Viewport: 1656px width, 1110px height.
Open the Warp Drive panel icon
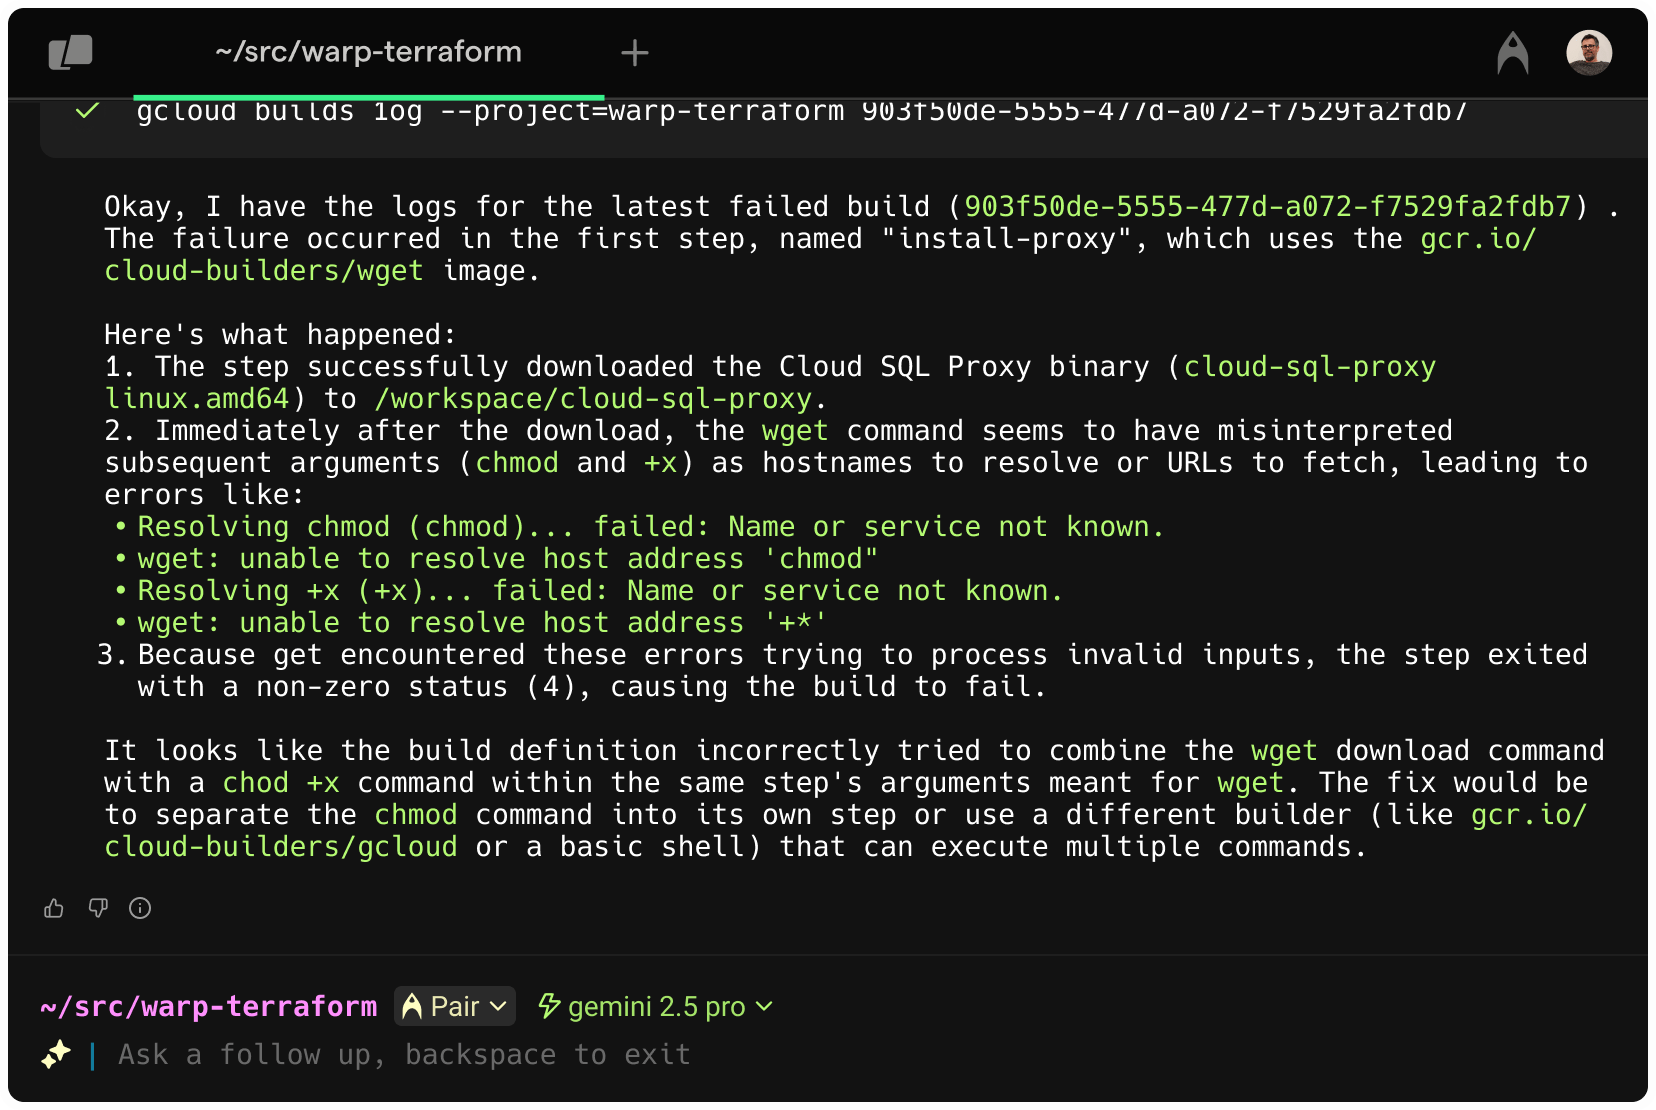tap(70, 52)
